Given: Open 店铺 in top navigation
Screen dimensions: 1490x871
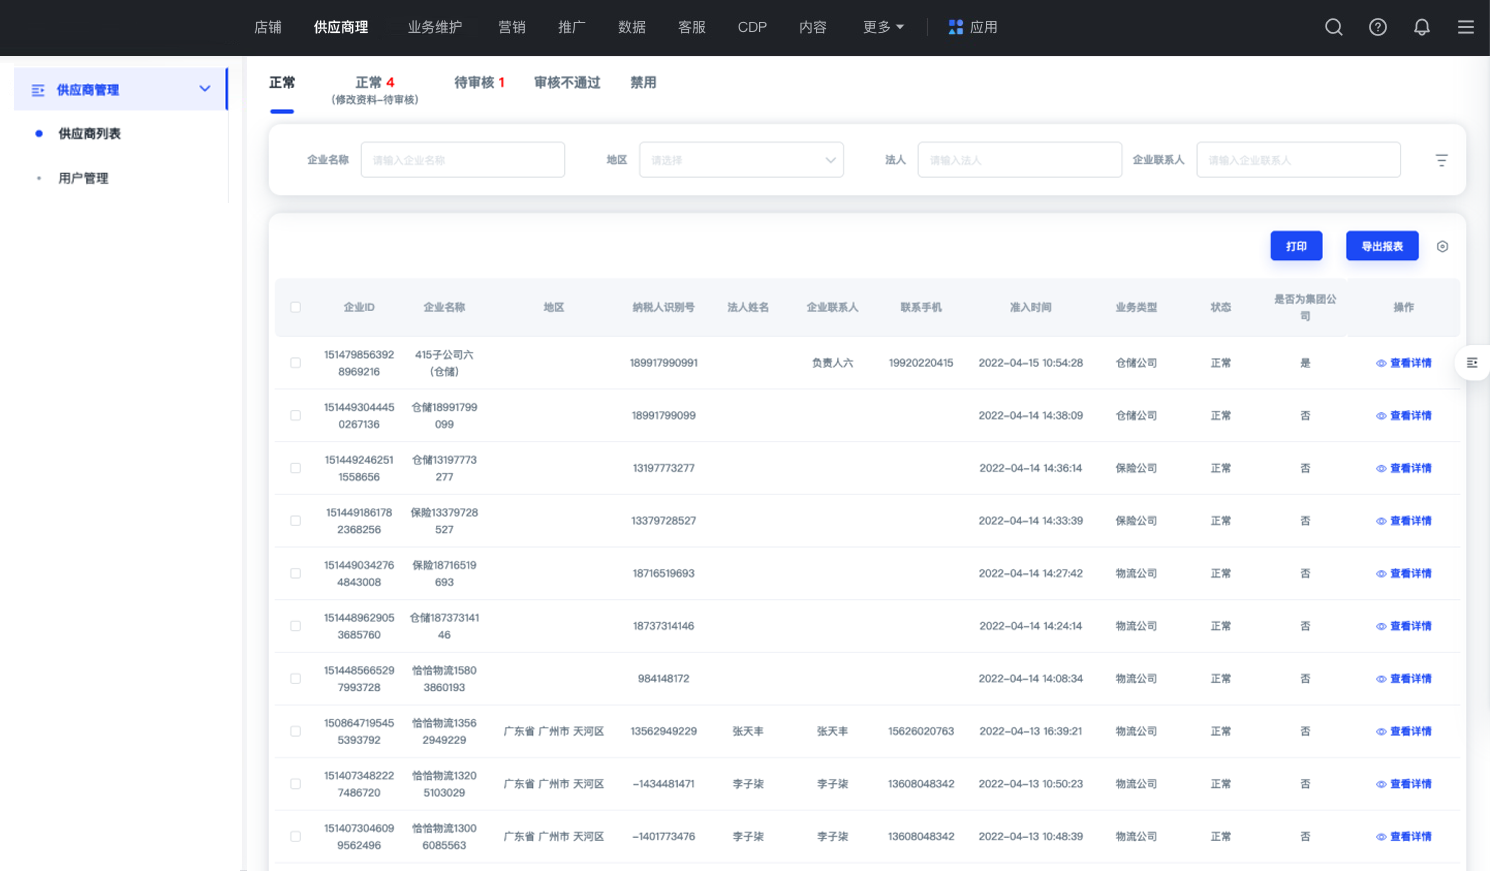Looking at the screenshot, I should [268, 27].
